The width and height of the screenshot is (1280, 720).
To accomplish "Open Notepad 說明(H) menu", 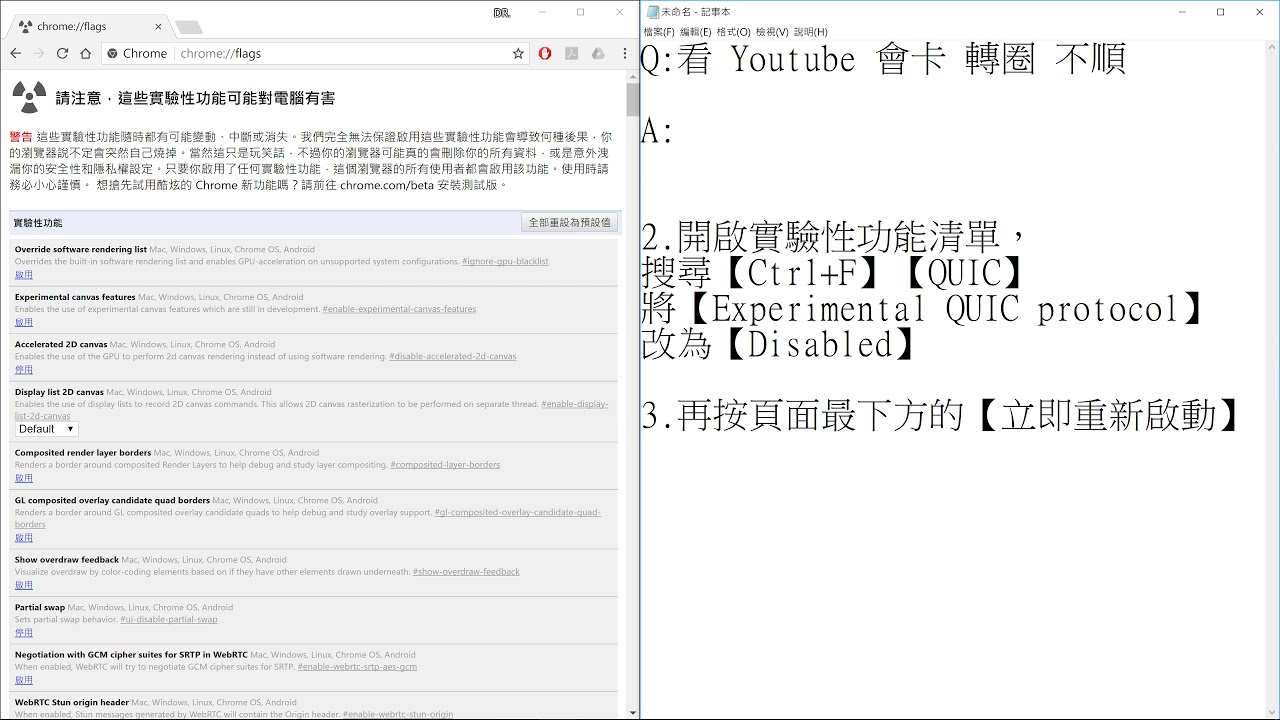I will 811,32.
